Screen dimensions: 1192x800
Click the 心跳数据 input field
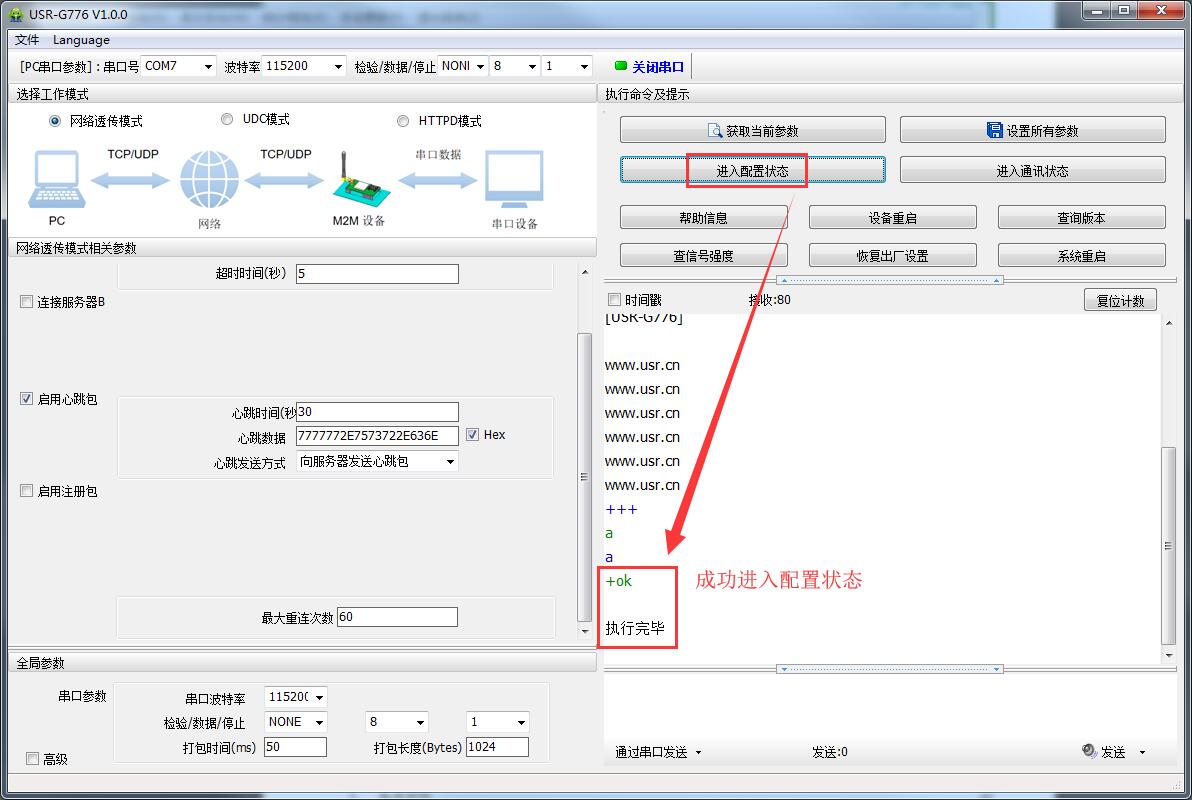click(x=377, y=436)
